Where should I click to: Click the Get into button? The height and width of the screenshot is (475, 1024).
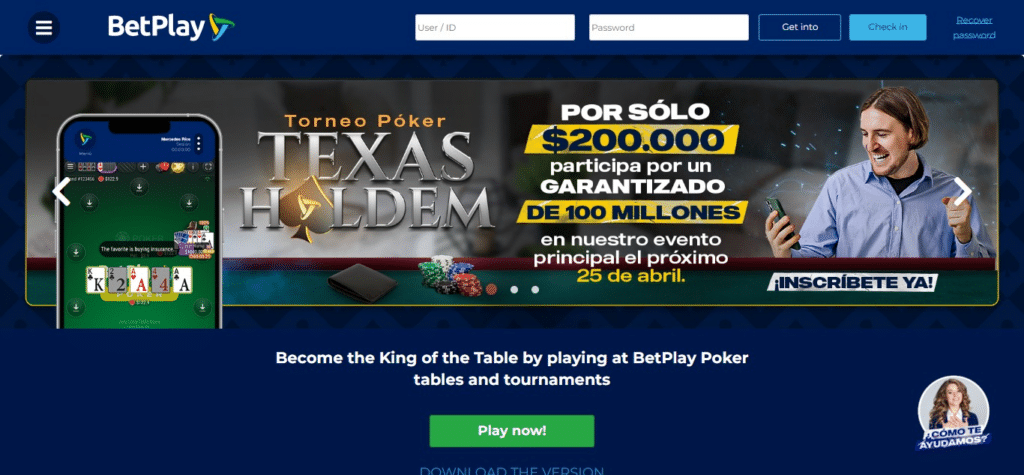point(799,27)
